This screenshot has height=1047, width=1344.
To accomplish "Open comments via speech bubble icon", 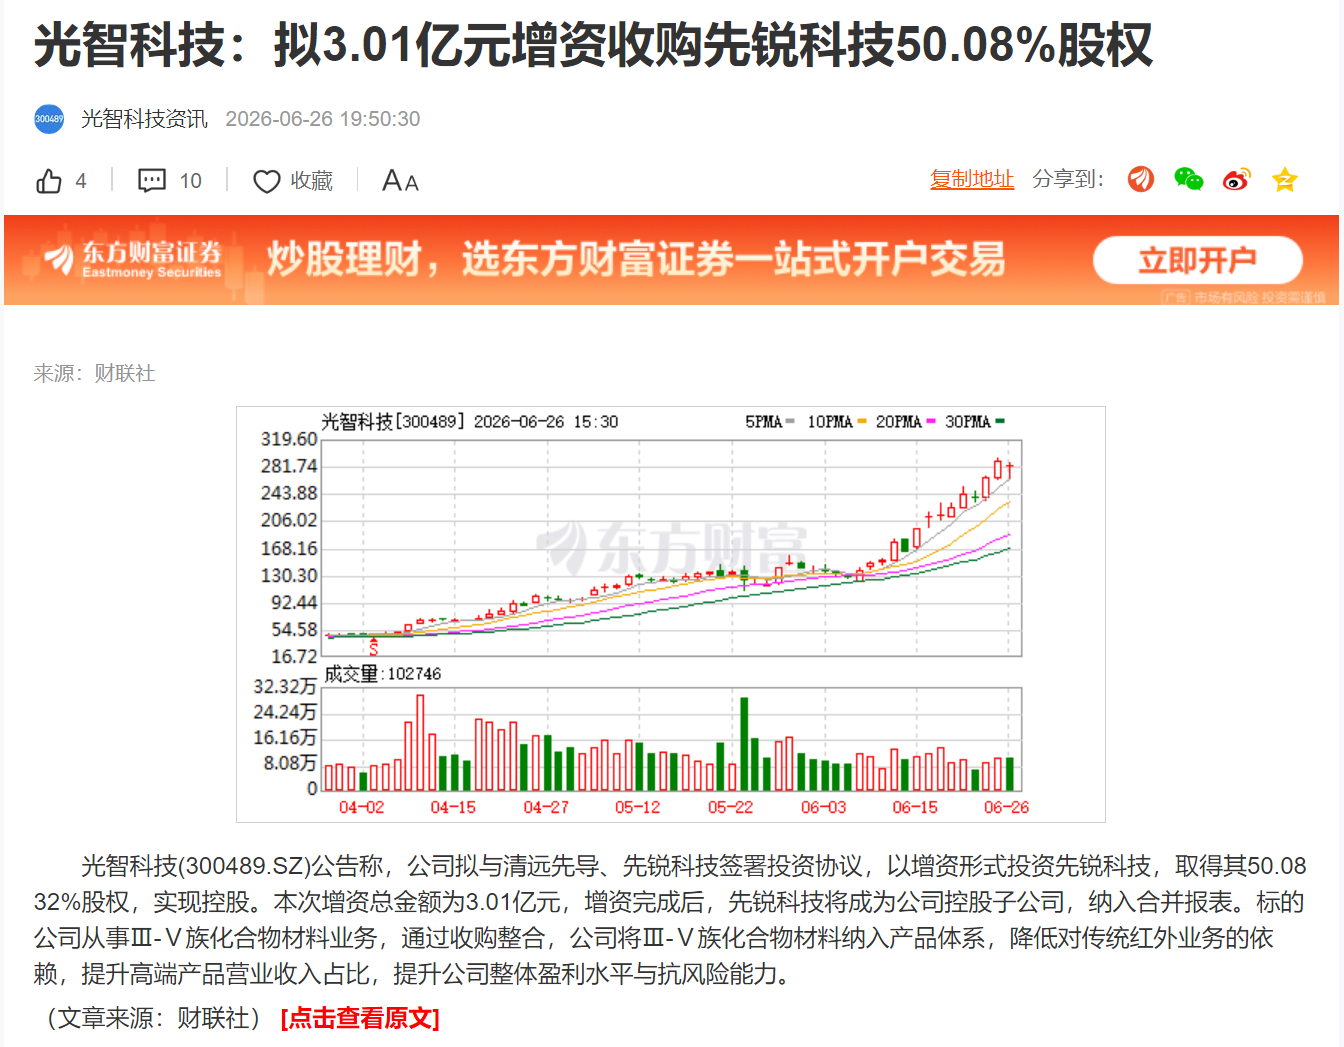I will coord(152,181).
